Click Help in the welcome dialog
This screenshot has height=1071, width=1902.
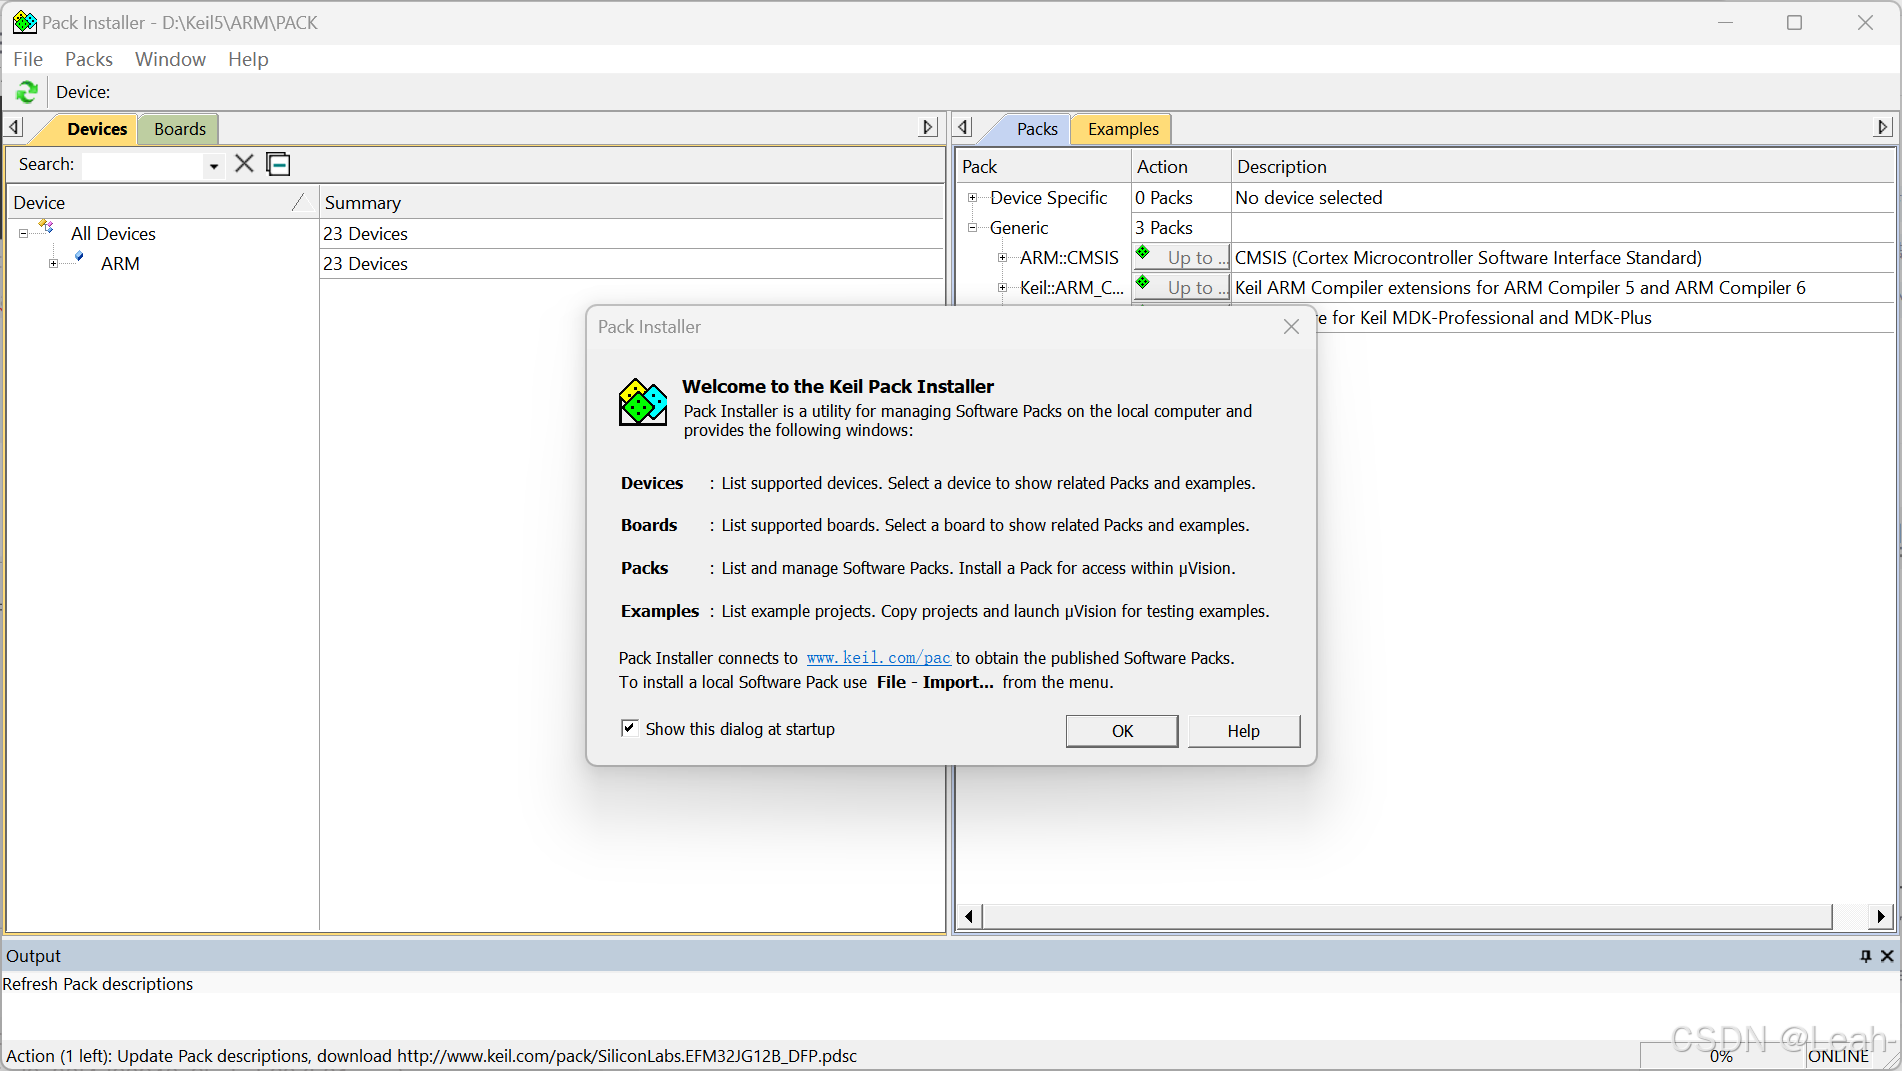tap(1243, 731)
